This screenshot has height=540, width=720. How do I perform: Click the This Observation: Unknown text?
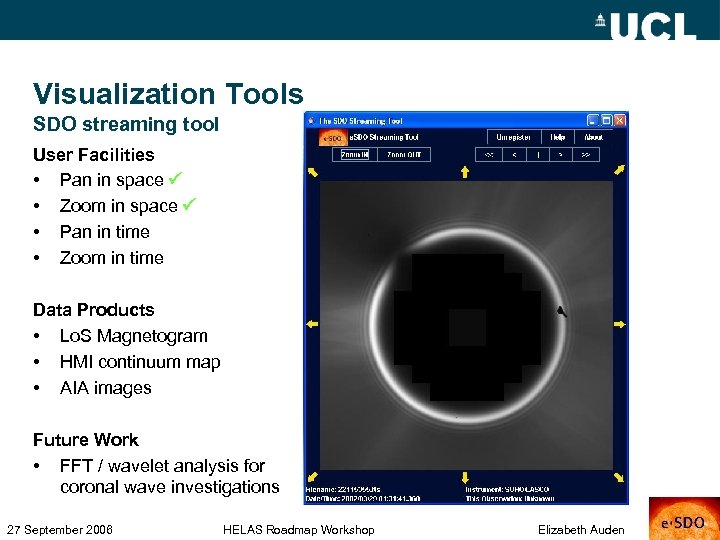click(510, 499)
